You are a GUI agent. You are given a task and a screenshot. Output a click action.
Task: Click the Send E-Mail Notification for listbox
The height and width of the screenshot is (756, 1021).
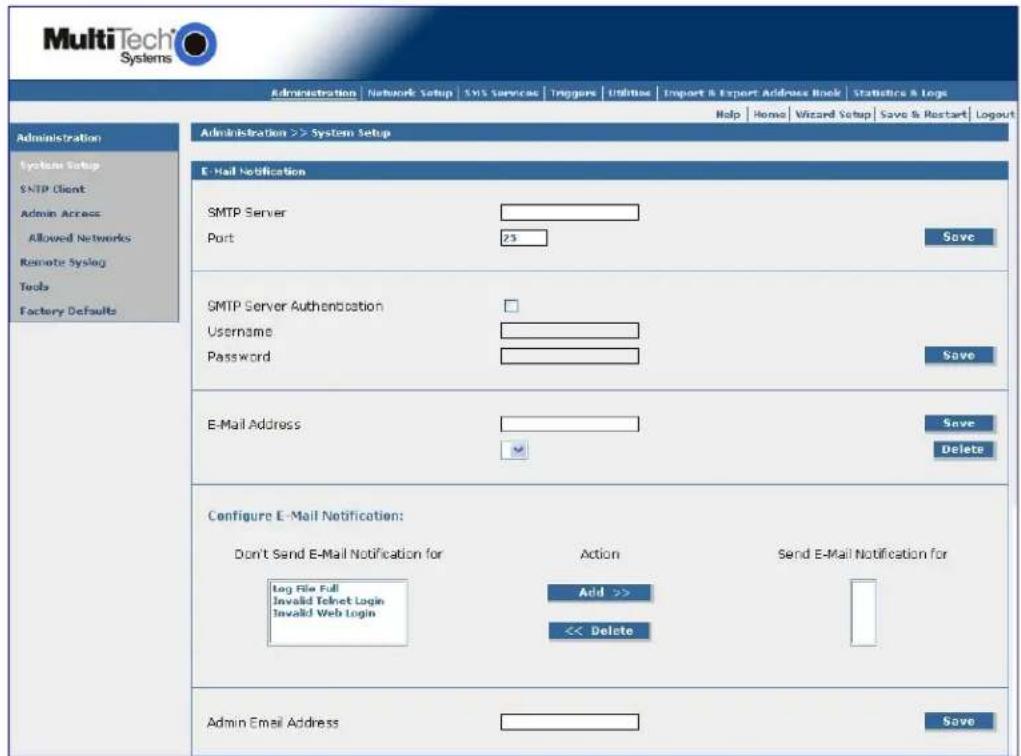point(863,613)
